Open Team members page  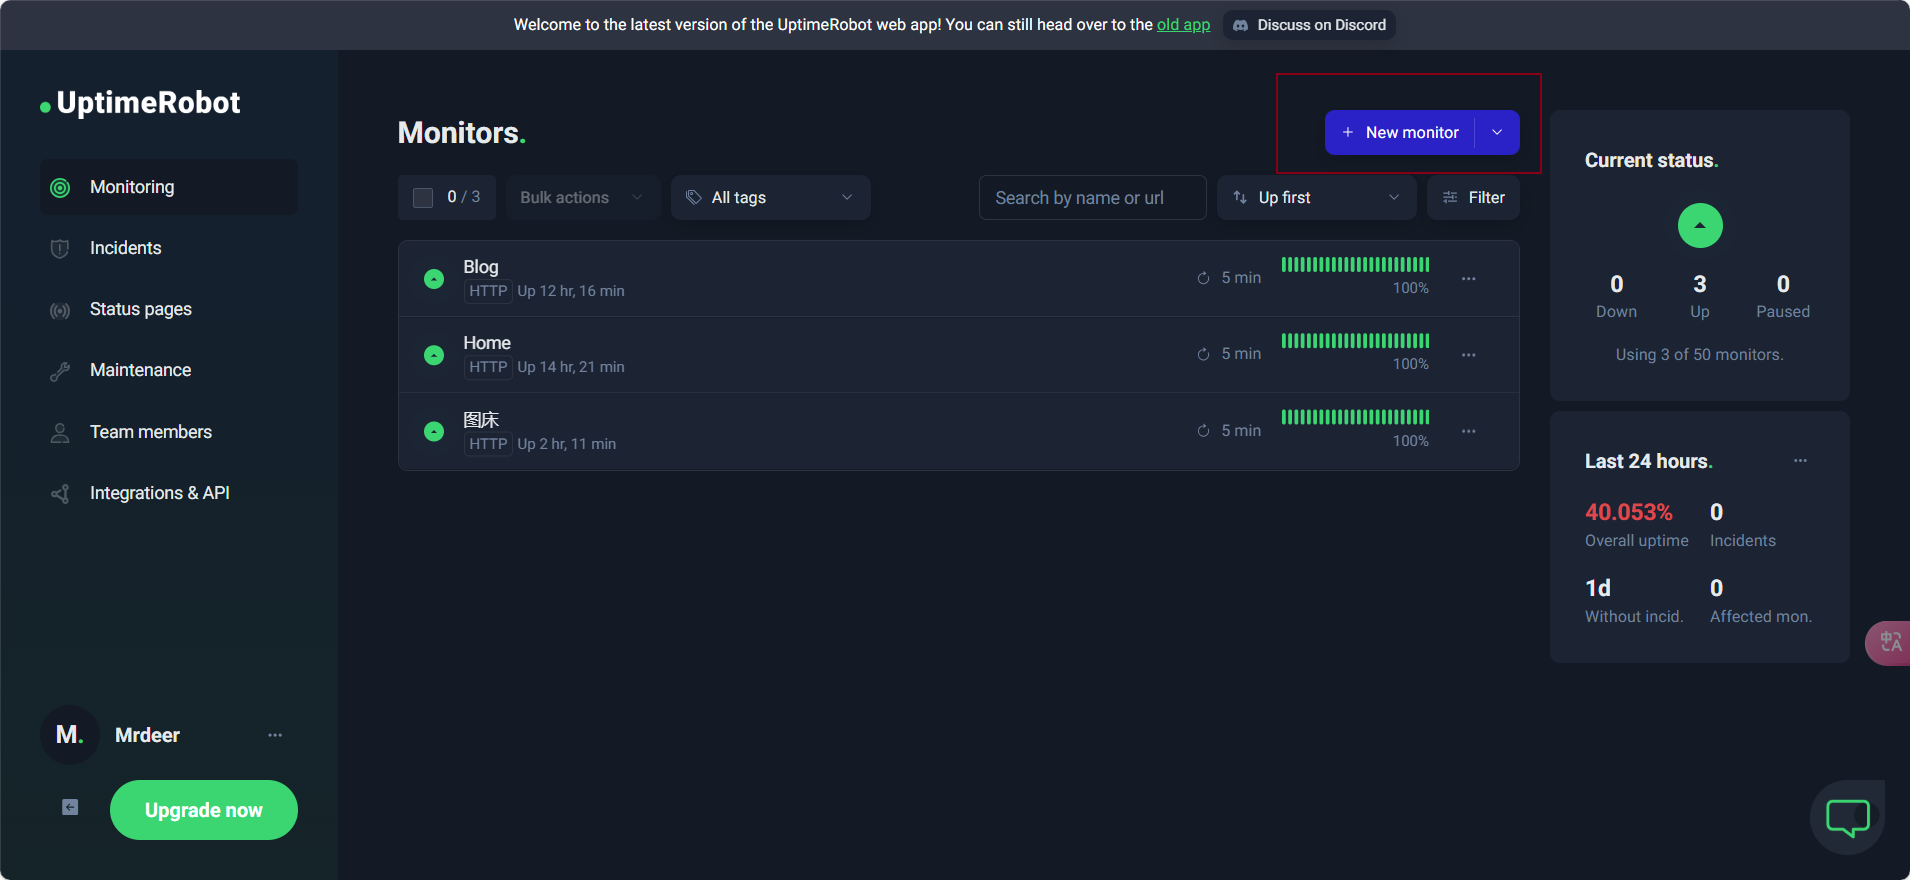[151, 432]
